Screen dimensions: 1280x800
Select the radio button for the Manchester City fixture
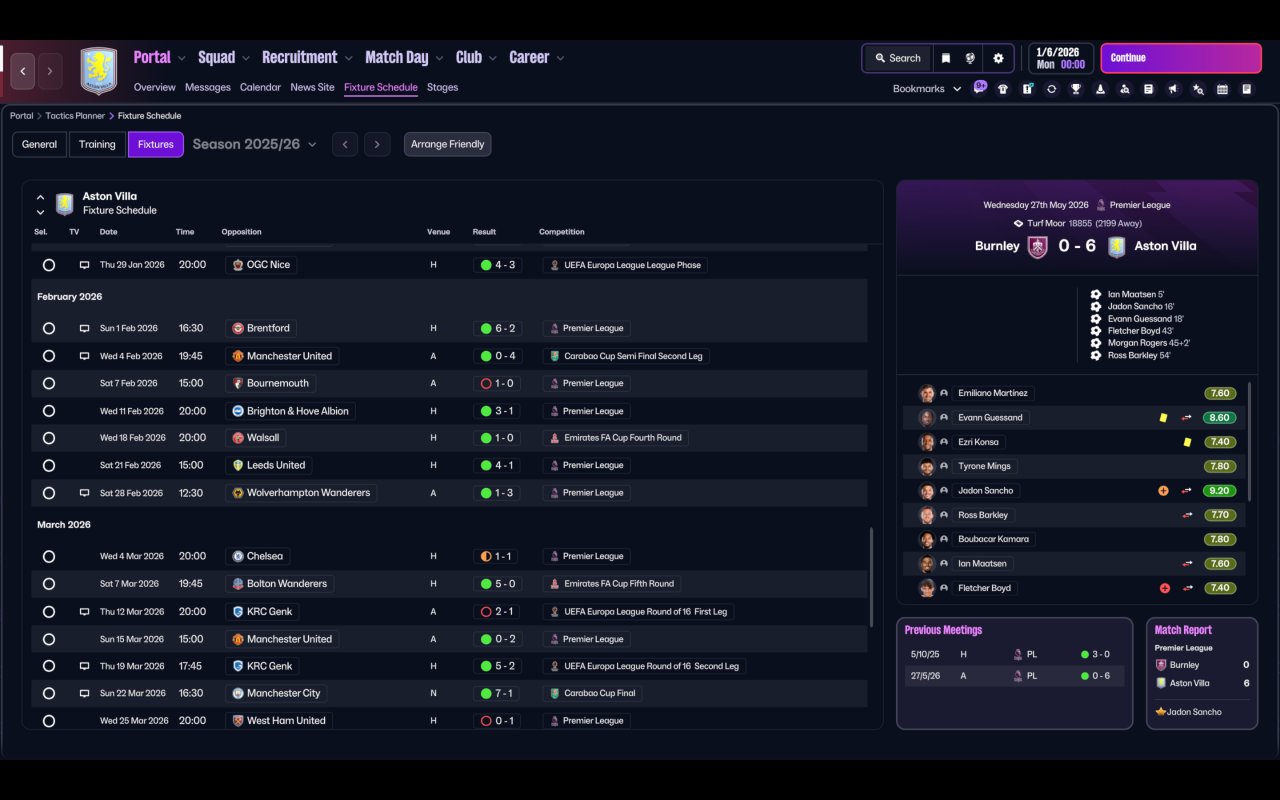[49, 693]
